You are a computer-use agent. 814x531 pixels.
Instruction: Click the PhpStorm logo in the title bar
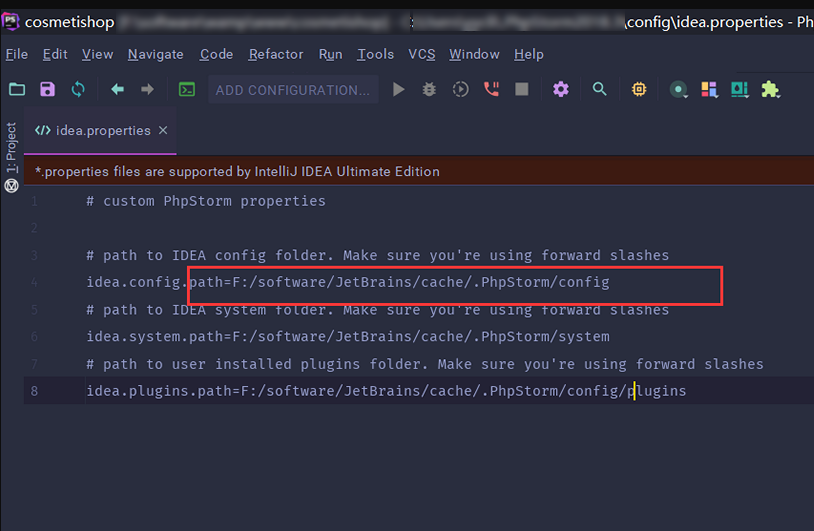click(10, 22)
